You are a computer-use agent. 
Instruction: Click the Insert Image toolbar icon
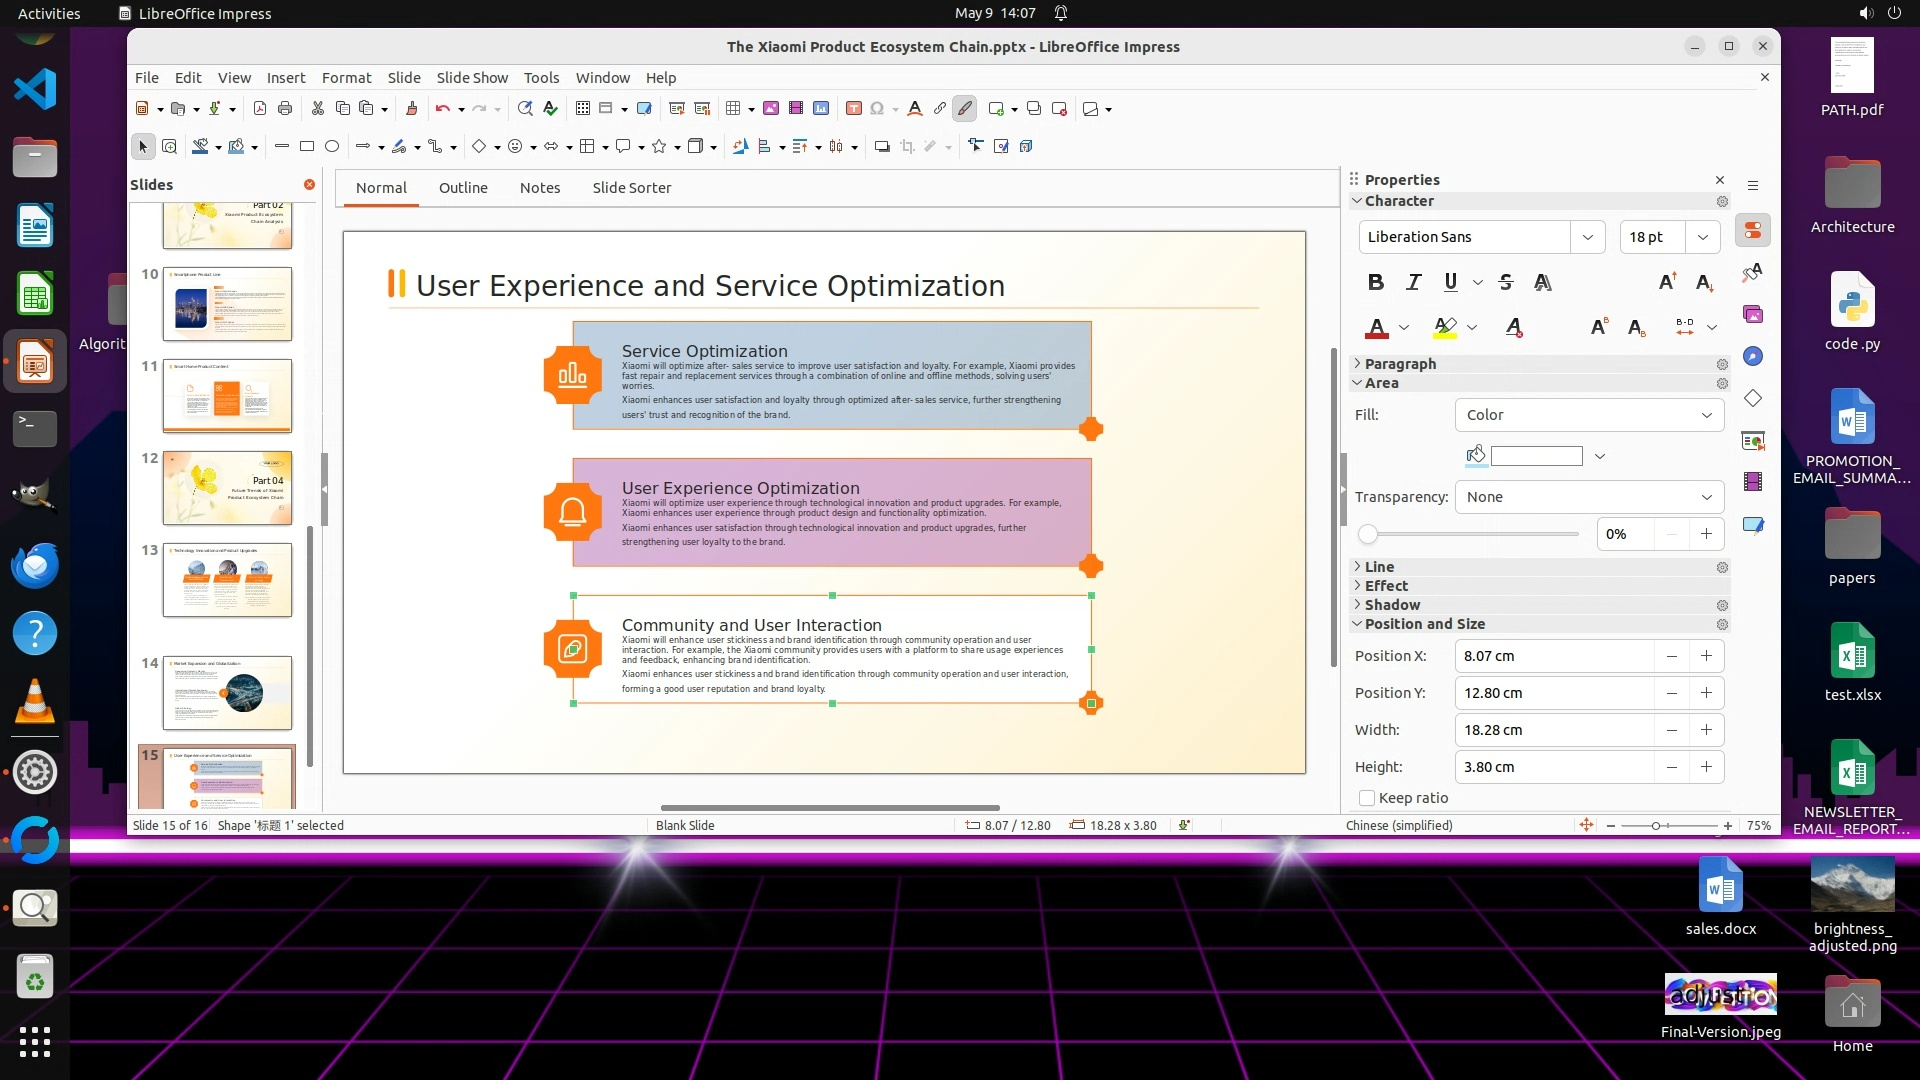coord(771,109)
